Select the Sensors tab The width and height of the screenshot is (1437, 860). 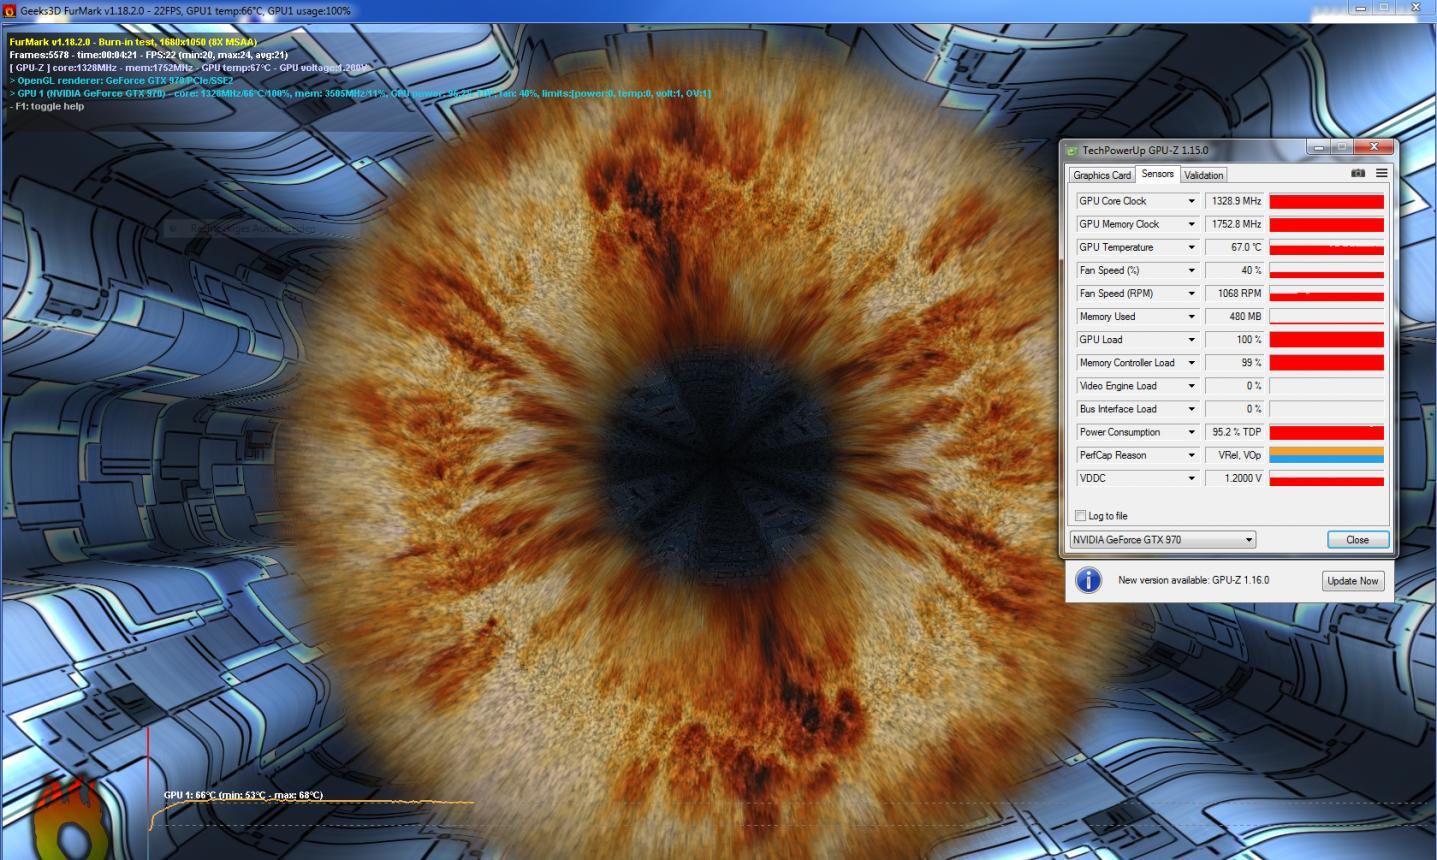1157,174
